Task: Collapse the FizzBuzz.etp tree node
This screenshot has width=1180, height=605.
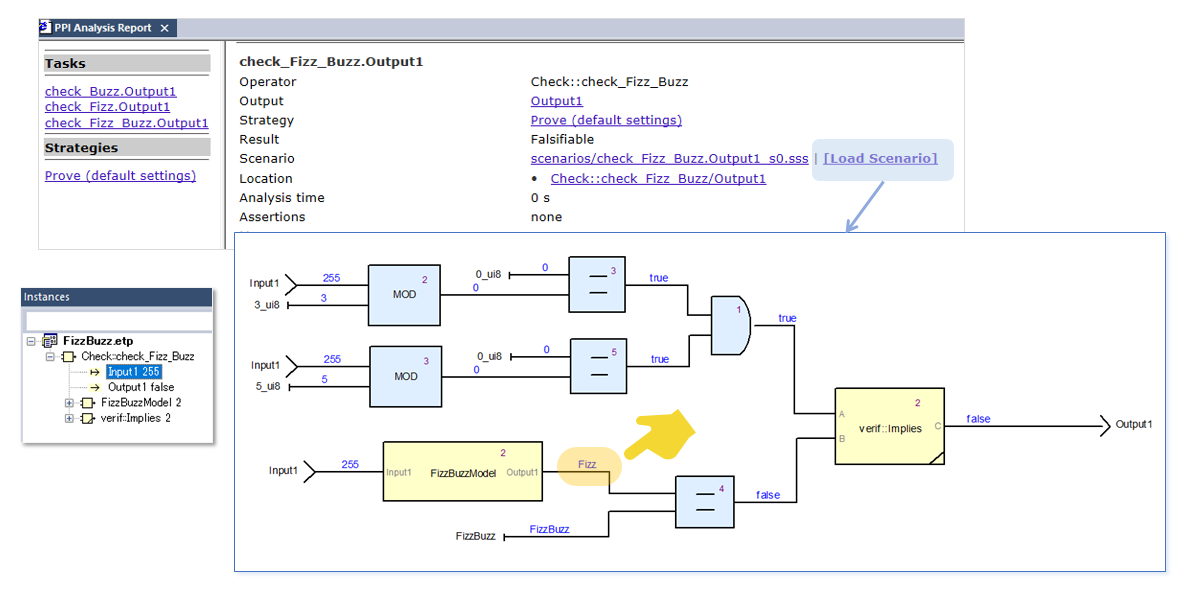Action: click(32, 341)
